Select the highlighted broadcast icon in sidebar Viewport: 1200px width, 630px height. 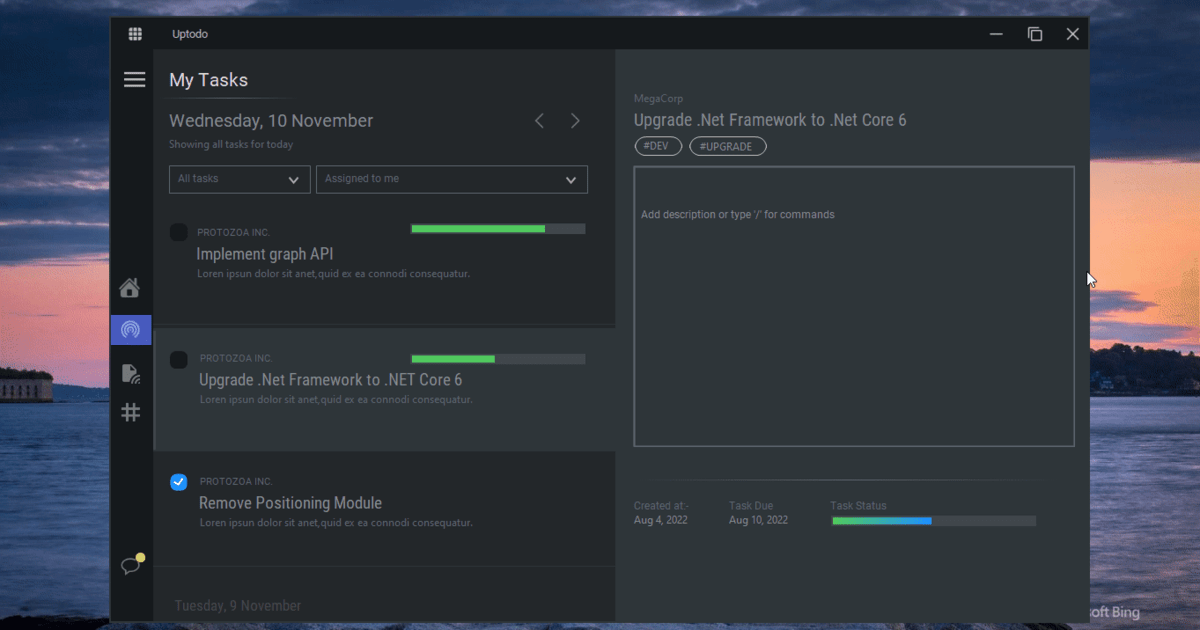tap(130, 330)
